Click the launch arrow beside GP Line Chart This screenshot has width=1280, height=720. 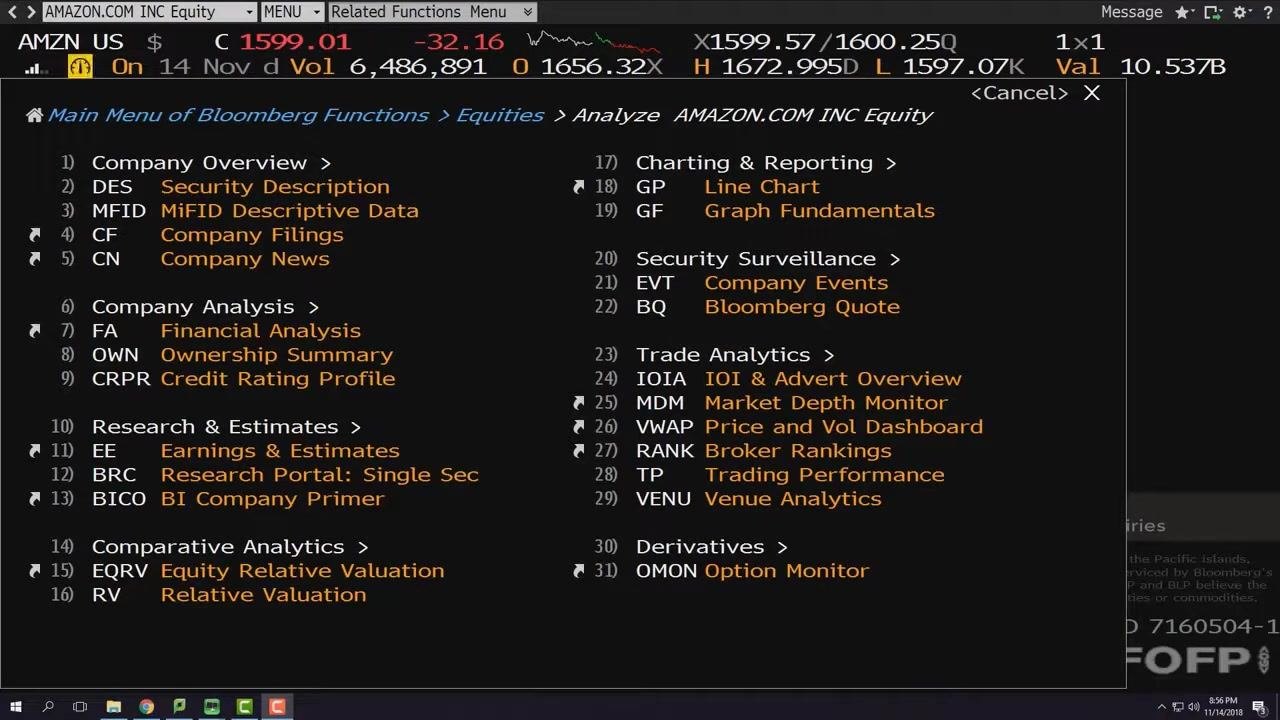(579, 187)
